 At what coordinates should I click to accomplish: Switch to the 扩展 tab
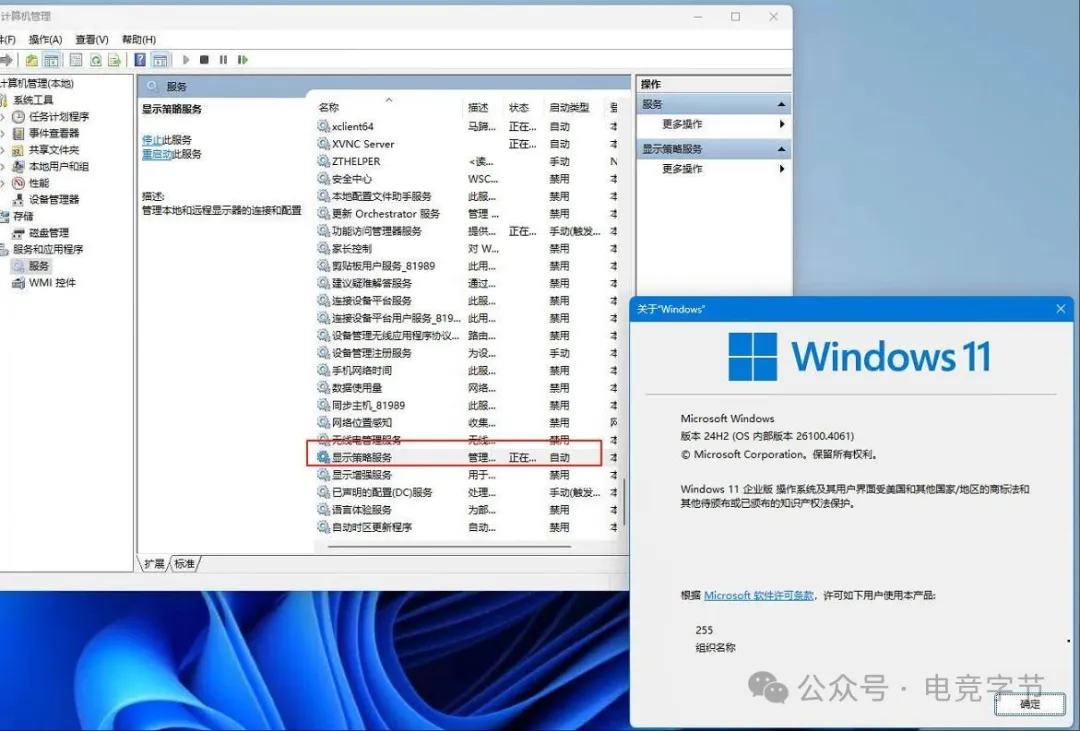pos(154,564)
